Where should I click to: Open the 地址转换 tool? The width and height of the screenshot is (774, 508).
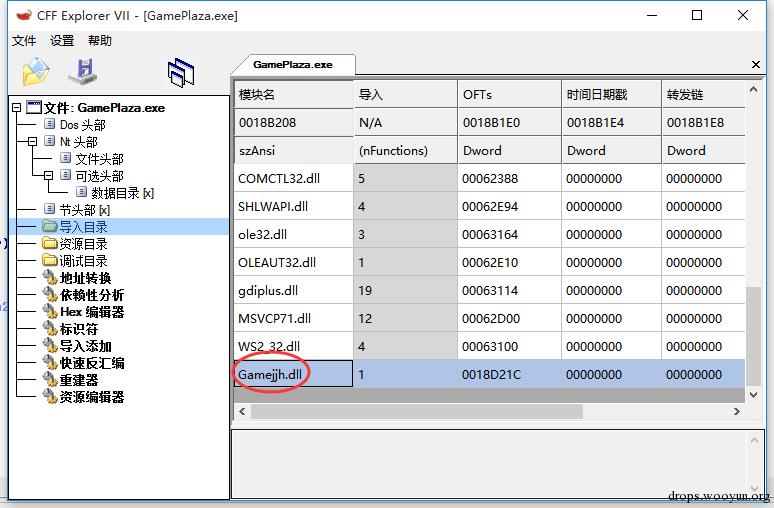pyautogui.click(x=85, y=278)
